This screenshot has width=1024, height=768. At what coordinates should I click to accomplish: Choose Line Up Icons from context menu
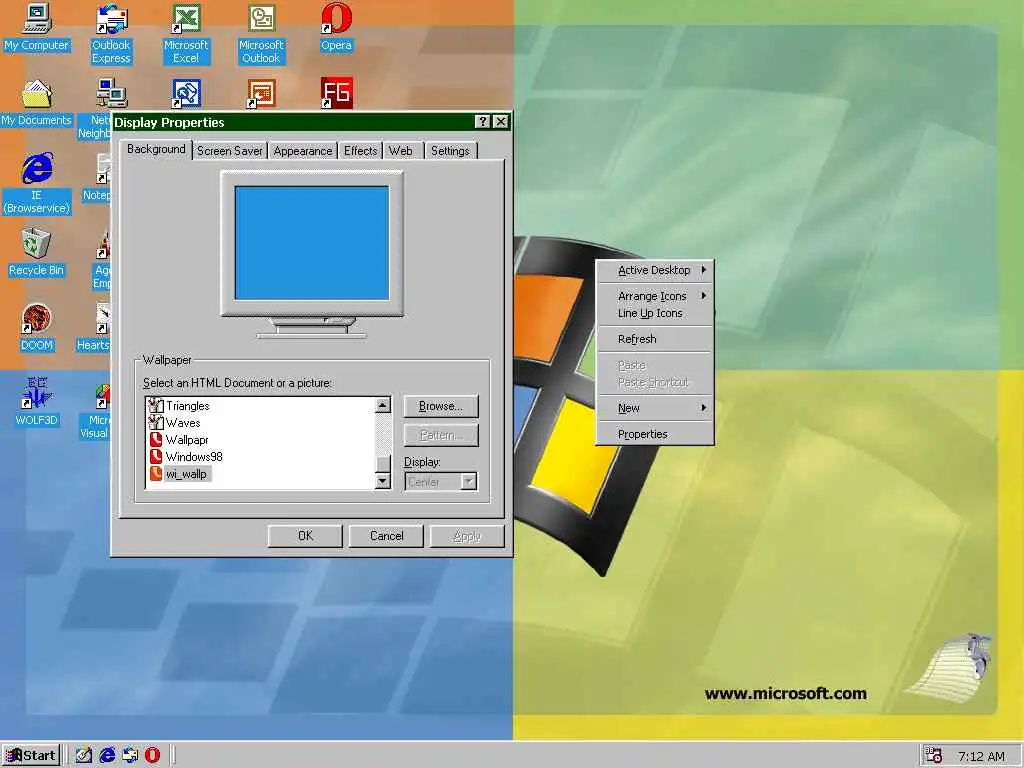[655, 313]
